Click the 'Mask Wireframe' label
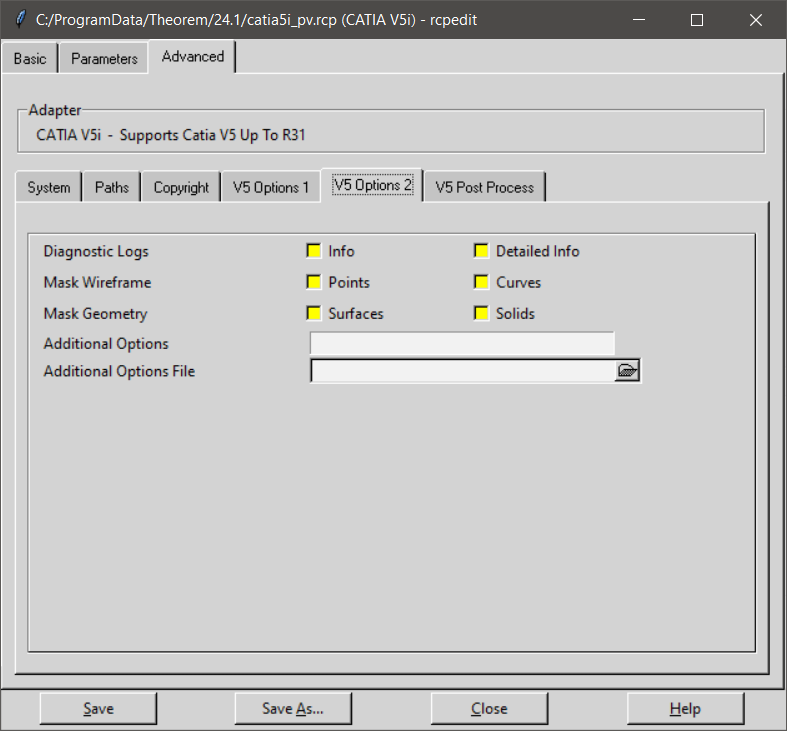 [97, 282]
